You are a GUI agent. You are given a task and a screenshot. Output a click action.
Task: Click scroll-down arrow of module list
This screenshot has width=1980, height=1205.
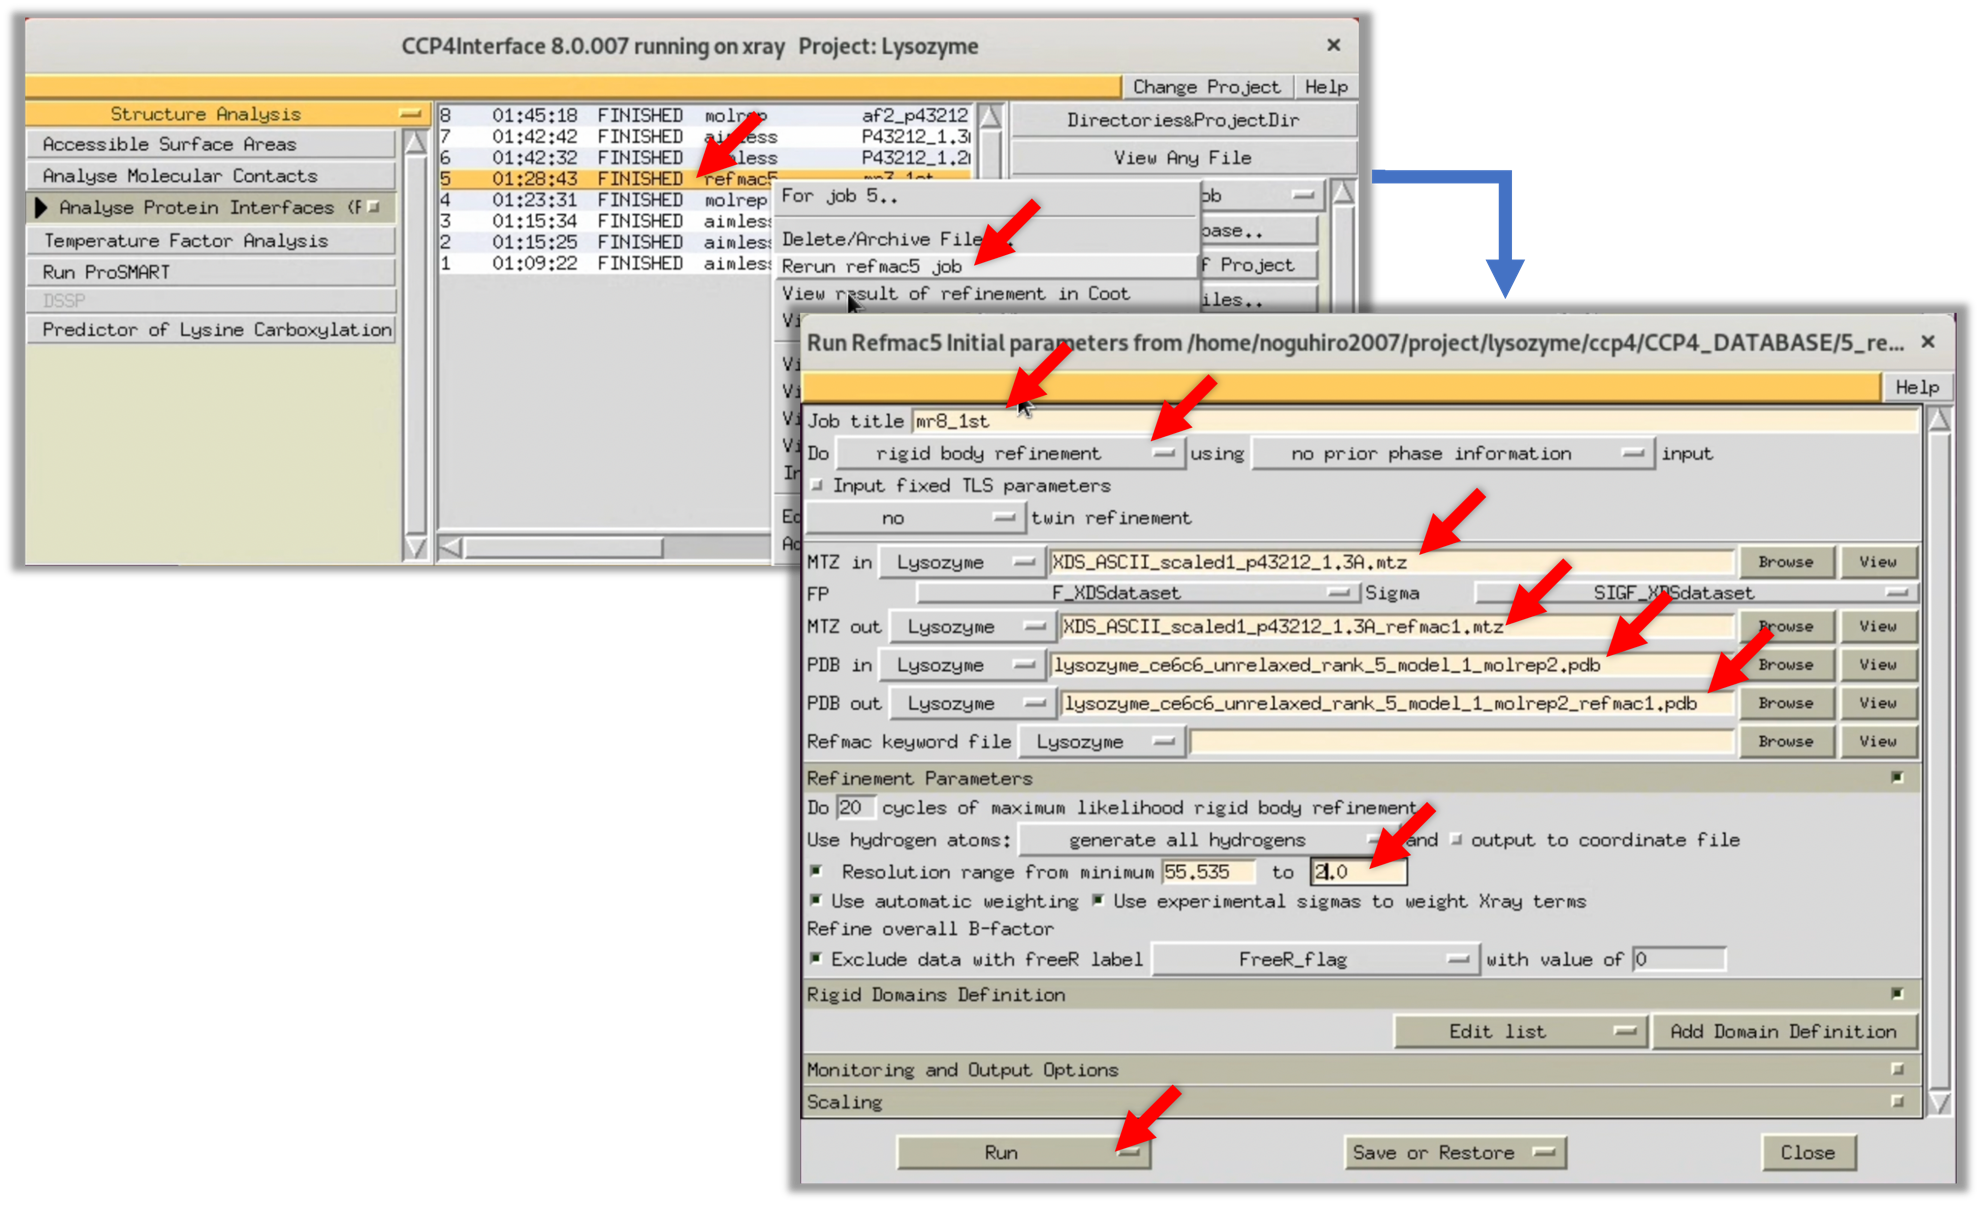coord(415,547)
